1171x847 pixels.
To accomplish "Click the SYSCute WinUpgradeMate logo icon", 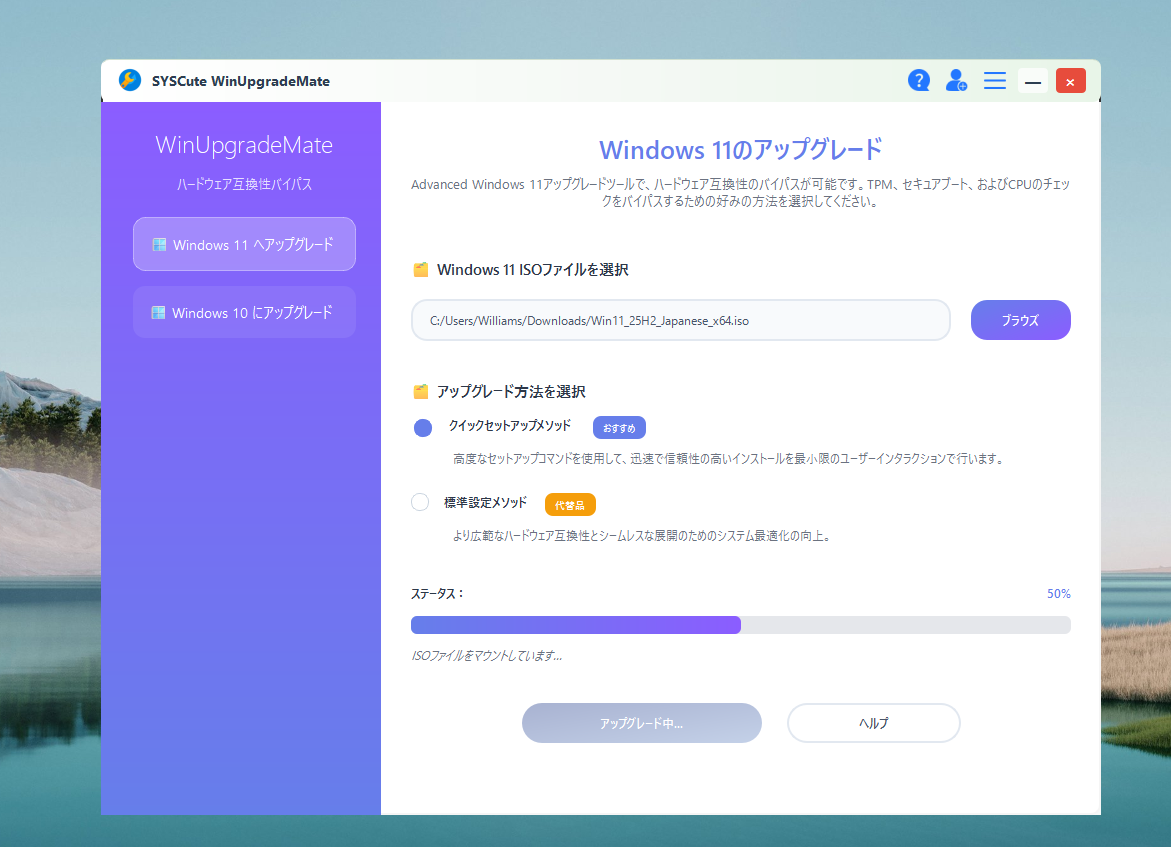I will [129, 80].
